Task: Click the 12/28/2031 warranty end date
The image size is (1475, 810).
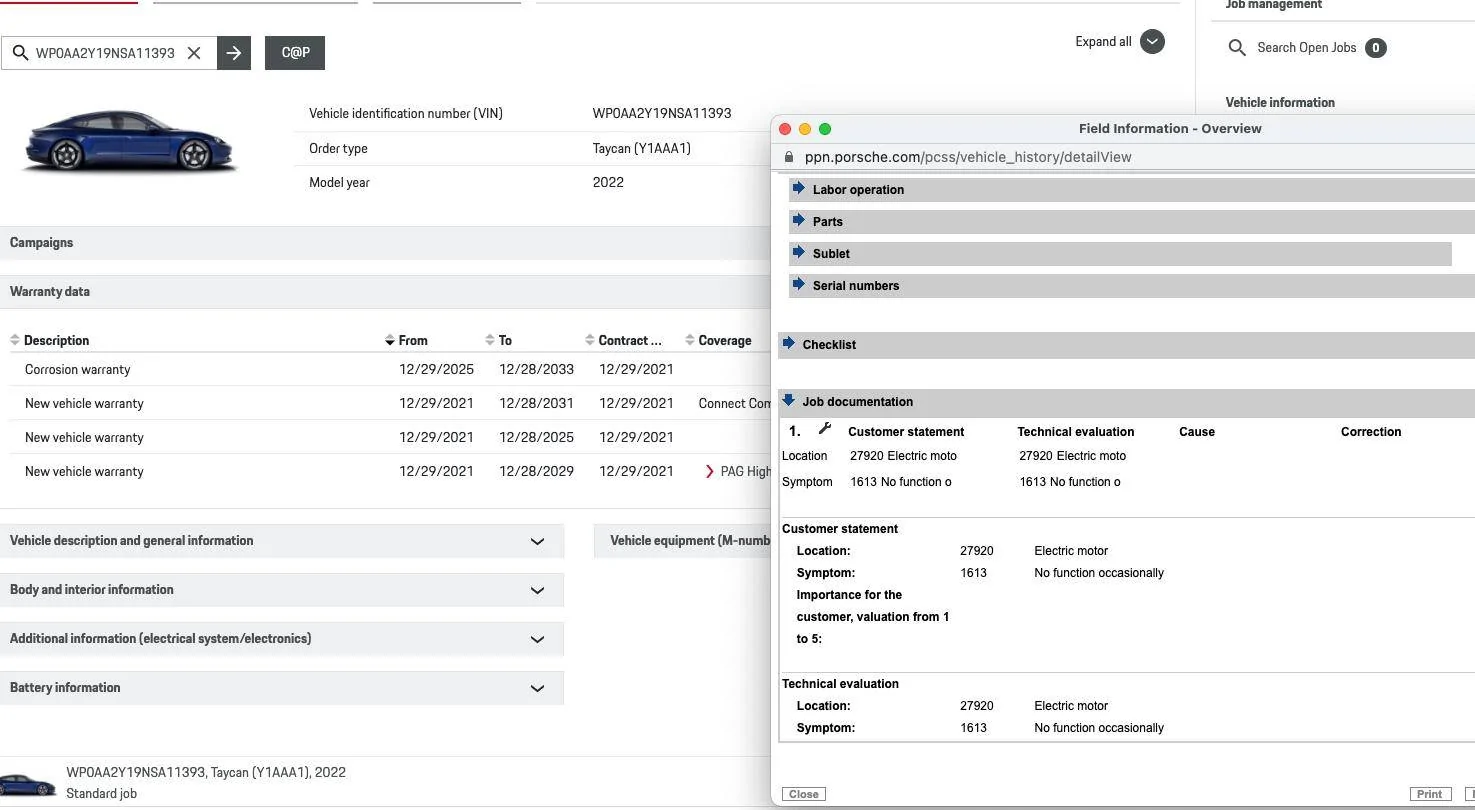Action: tap(537, 404)
